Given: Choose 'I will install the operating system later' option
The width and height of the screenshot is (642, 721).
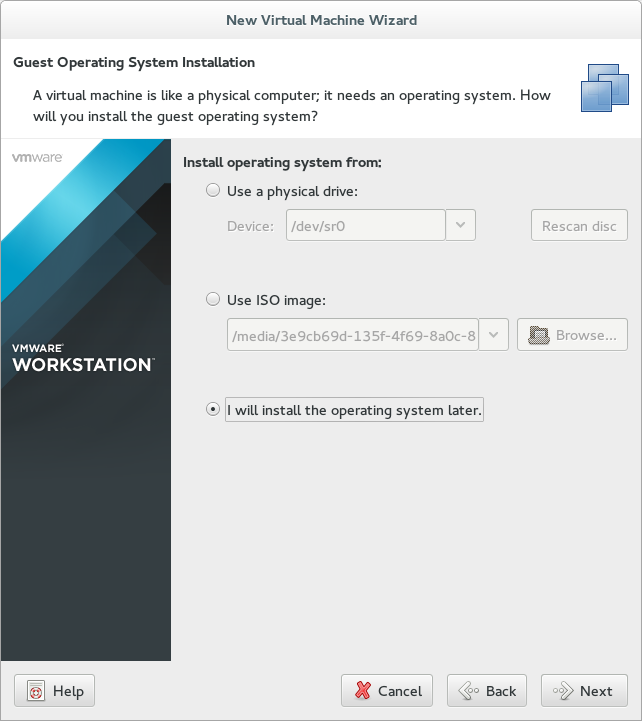Looking at the screenshot, I should tap(212, 409).
